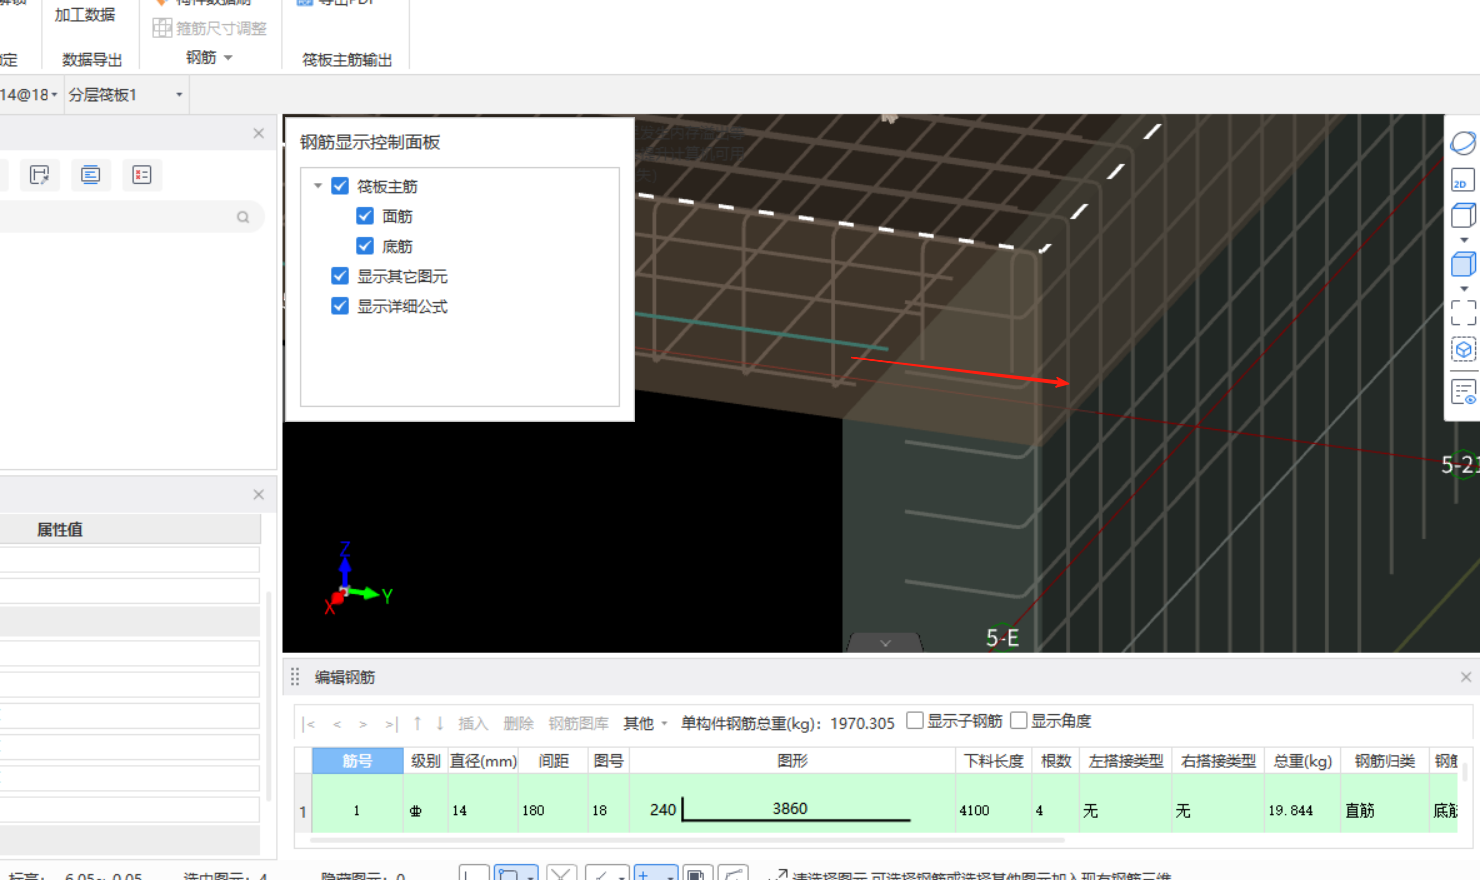This screenshot has height=880, width=1480.
Task: Close the 编辑钢筋 panel
Action: pos(1466,677)
